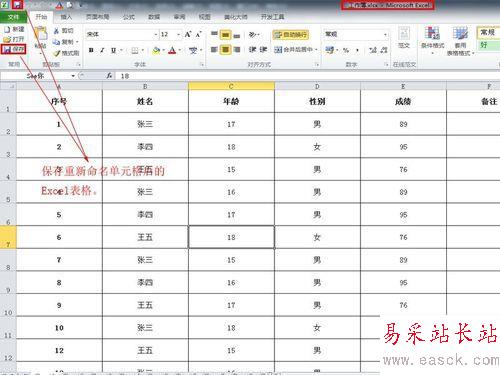The image size is (500, 375).
Task: Open the 文件 (File) tab
Action: (13, 17)
